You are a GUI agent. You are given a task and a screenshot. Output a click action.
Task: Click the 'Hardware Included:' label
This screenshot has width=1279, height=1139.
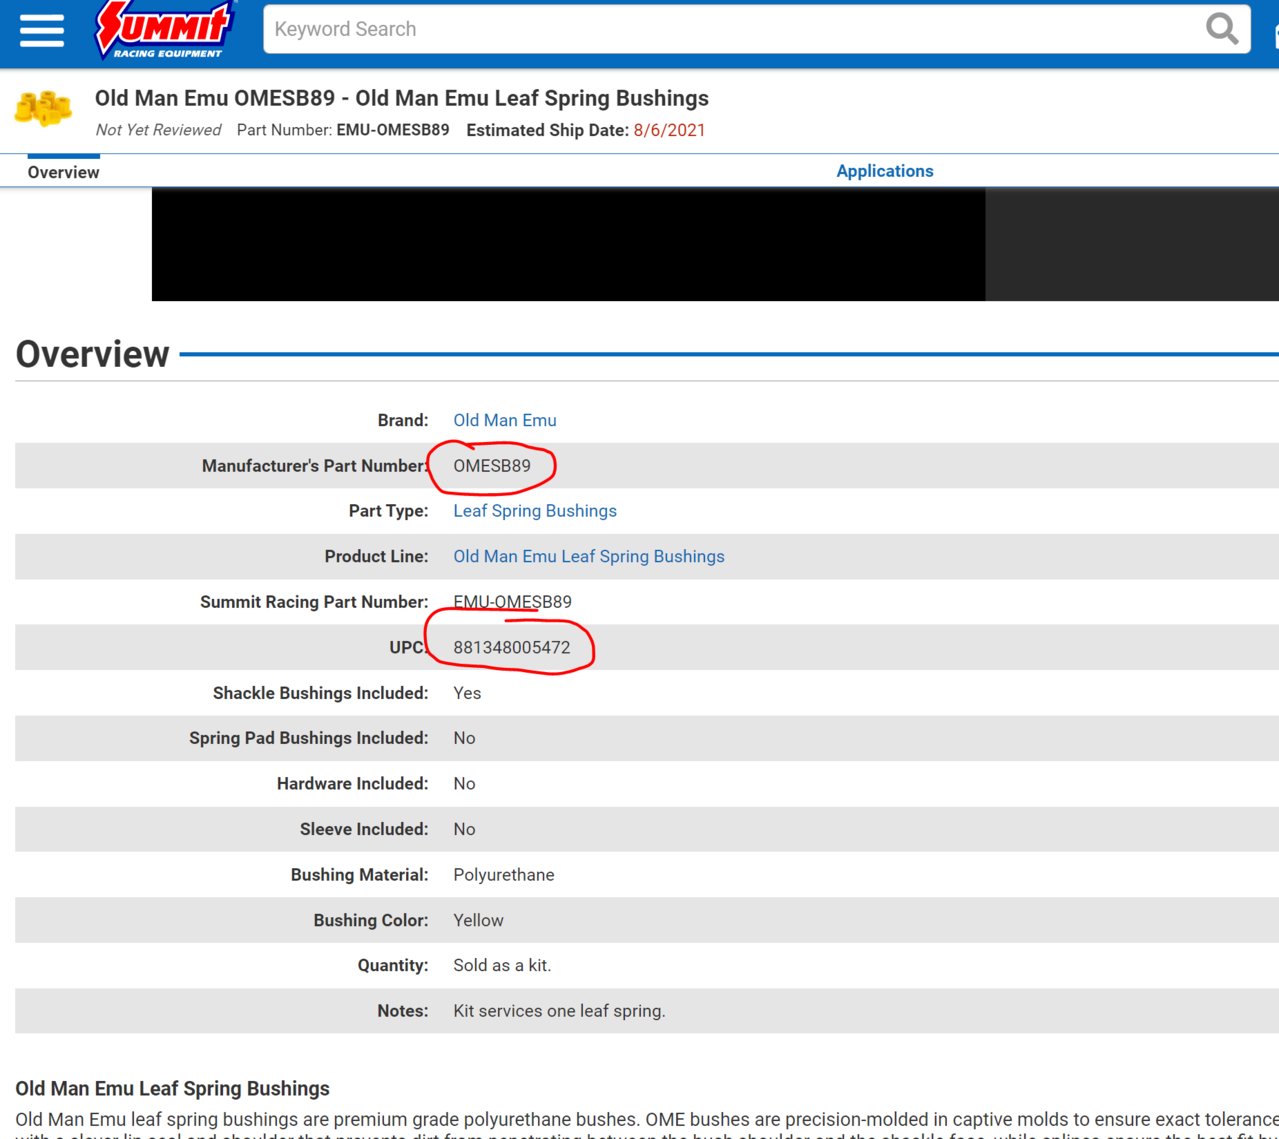click(353, 784)
